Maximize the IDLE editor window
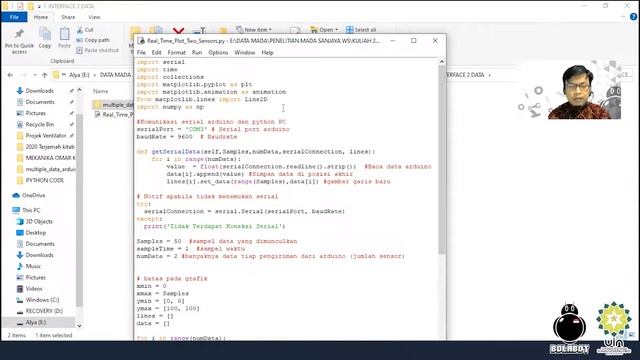This screenshot has height=360, width=640. pos(413,40)
